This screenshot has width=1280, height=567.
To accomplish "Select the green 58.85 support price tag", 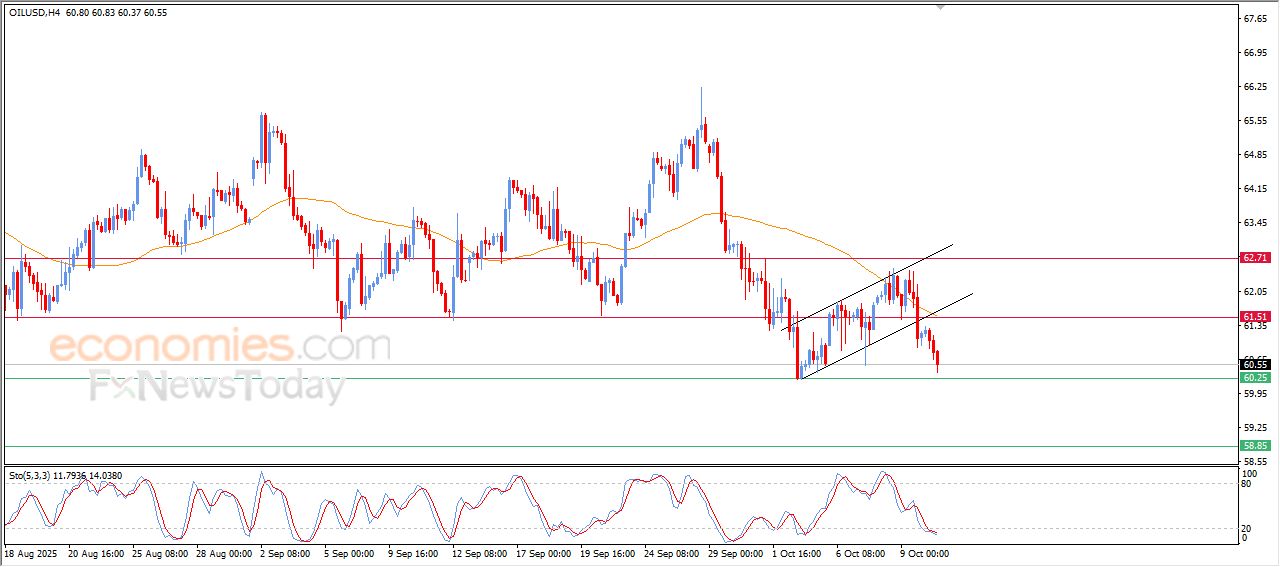I will tap(1254, 446).
